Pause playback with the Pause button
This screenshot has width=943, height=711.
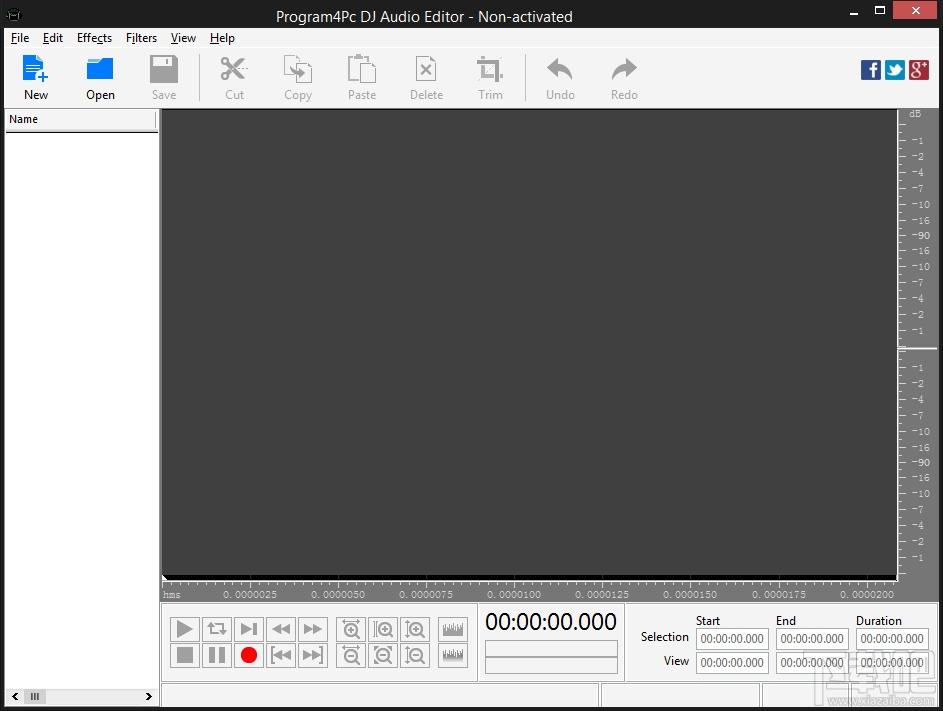tap(217, 655)
